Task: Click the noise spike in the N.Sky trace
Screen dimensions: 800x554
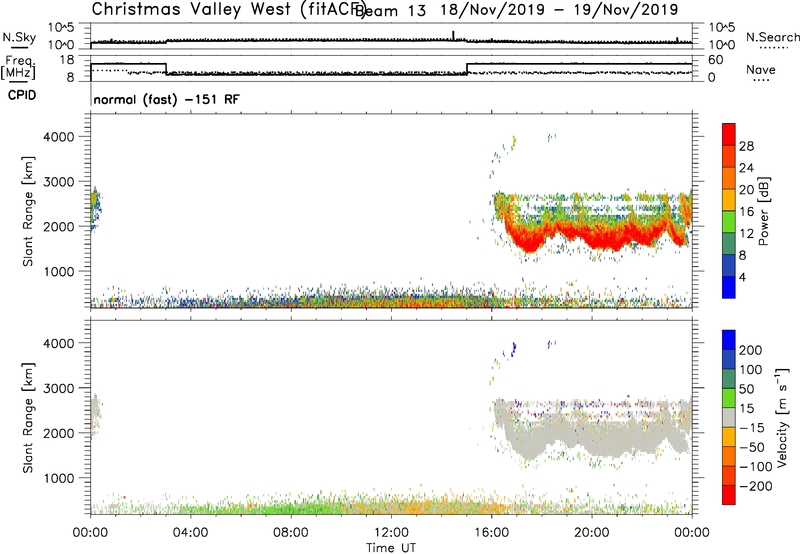Action: point(453,35)
